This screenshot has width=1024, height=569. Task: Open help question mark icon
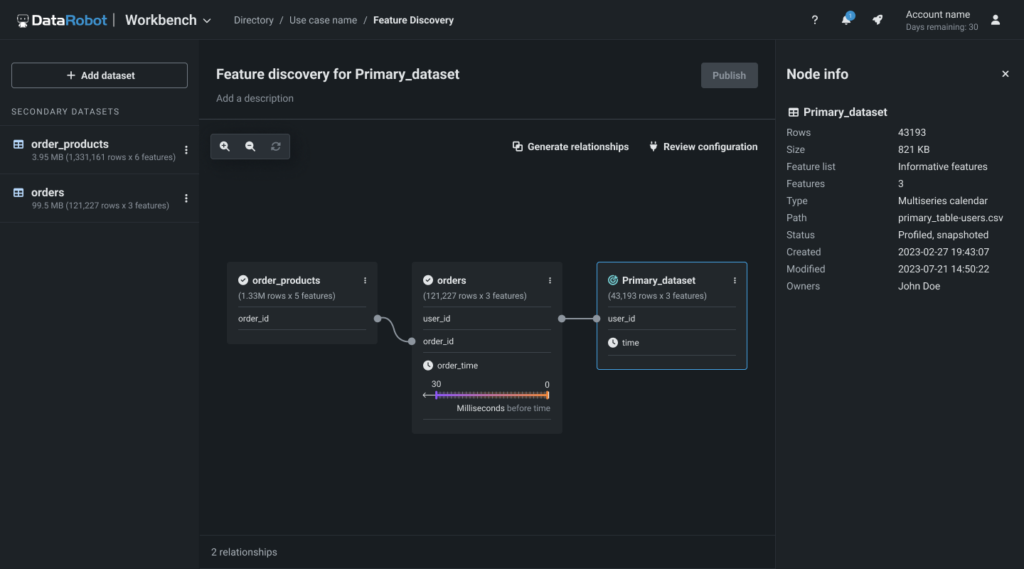tap(814, 20)
